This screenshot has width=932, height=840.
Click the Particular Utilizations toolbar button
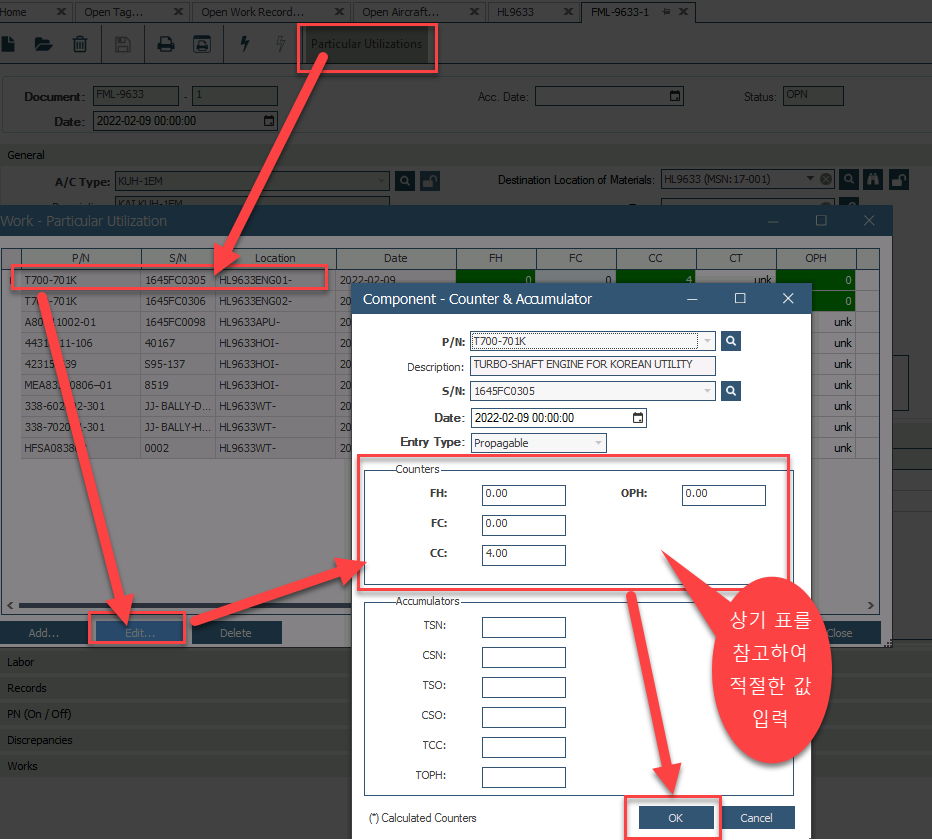pyautogui.click(x=366, y=45)
